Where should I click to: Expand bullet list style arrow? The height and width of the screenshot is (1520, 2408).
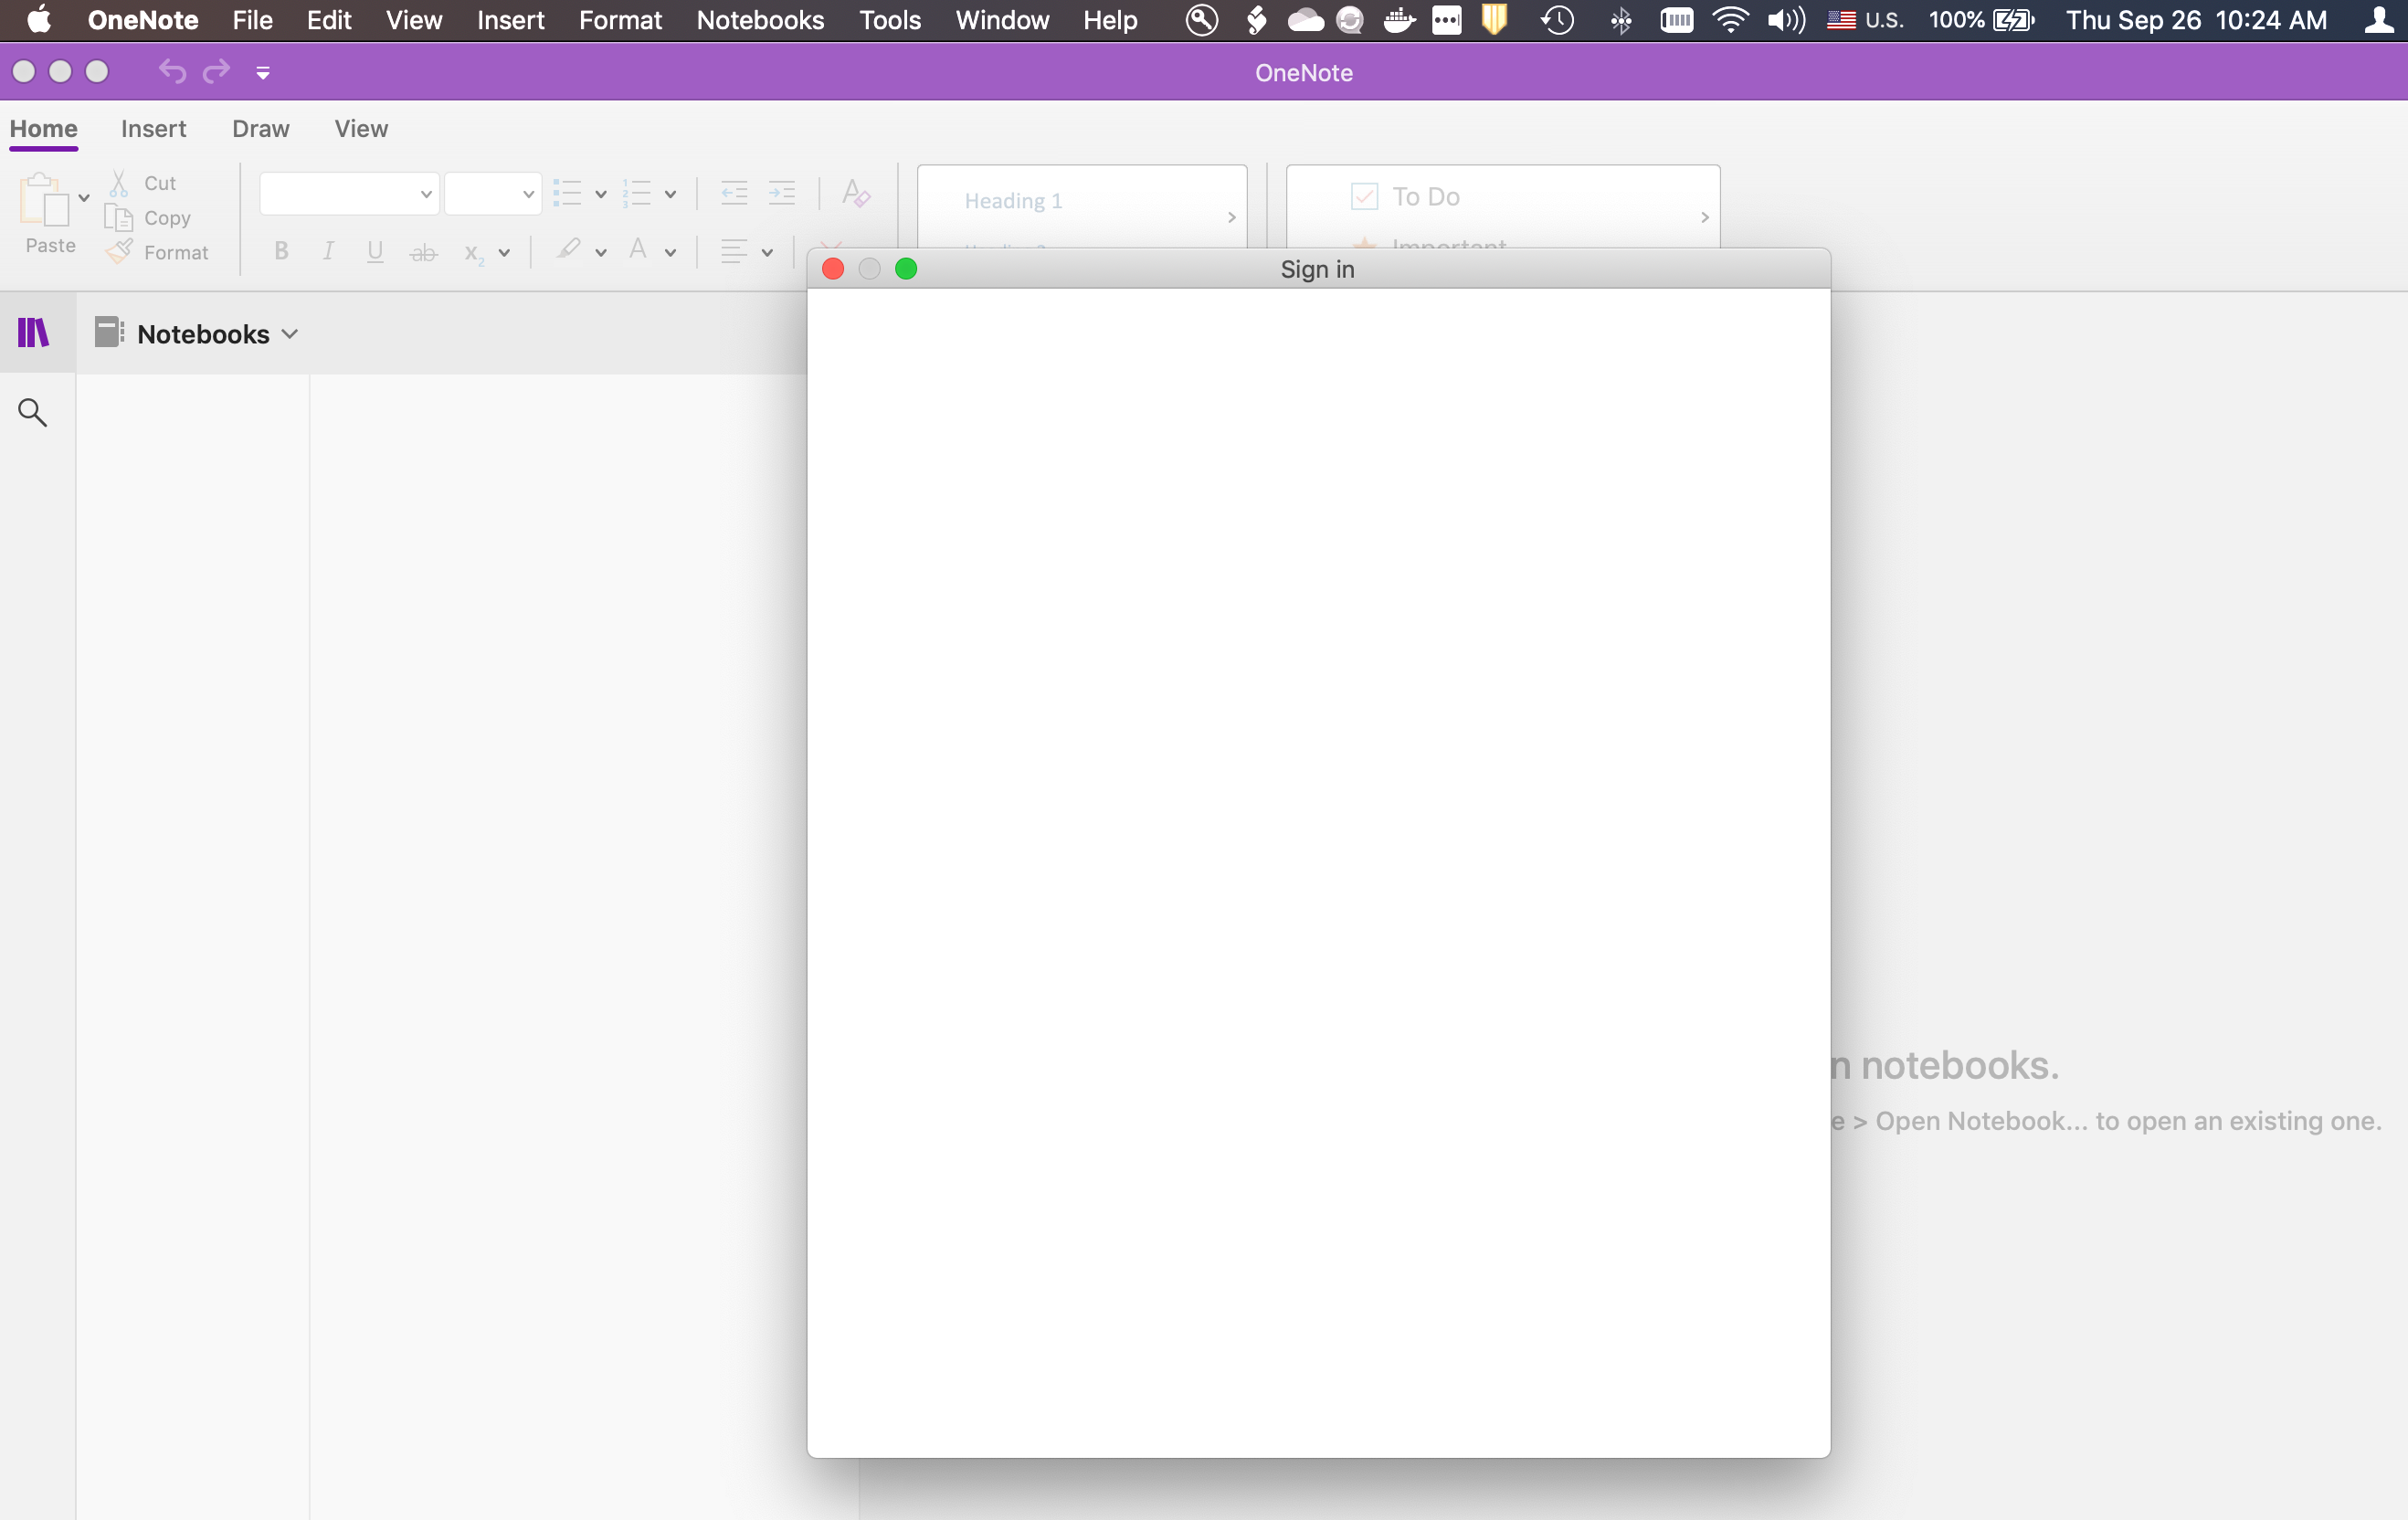pos(600,194)
